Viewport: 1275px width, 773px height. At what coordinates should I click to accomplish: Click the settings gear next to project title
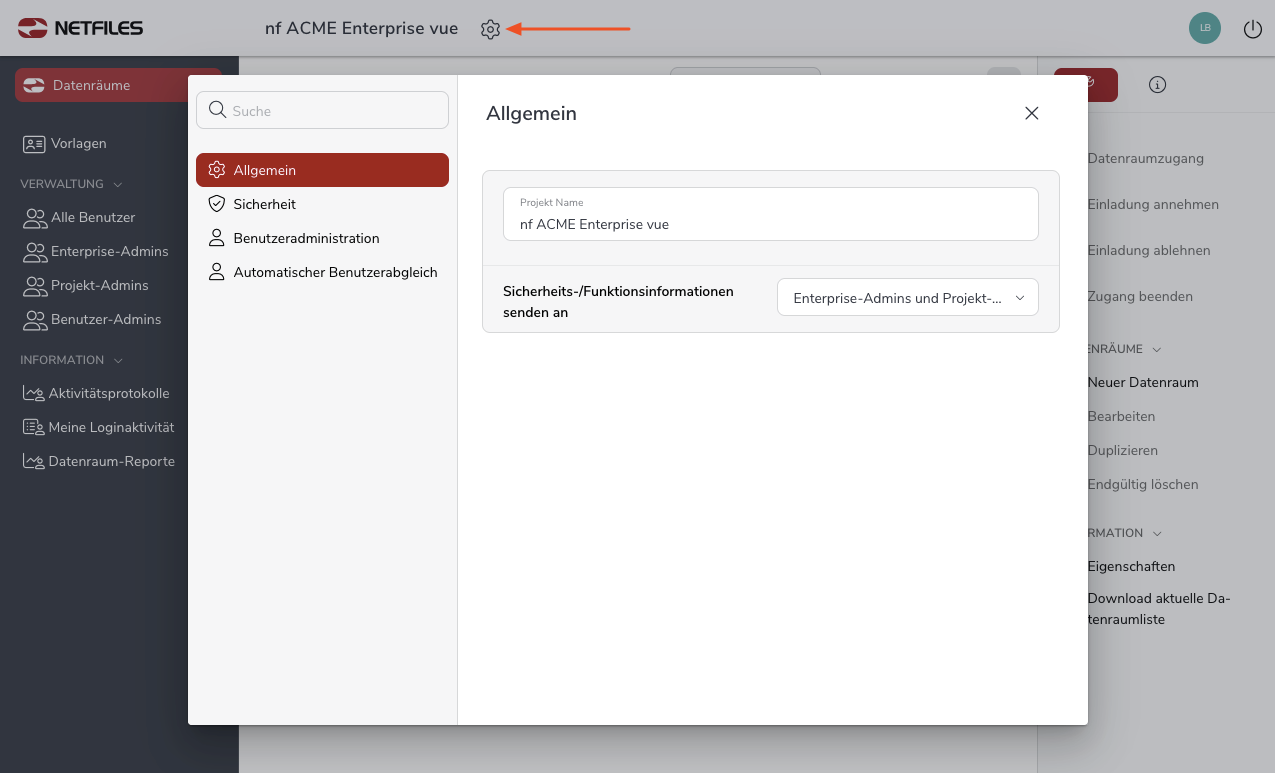[x=490, y=30]
